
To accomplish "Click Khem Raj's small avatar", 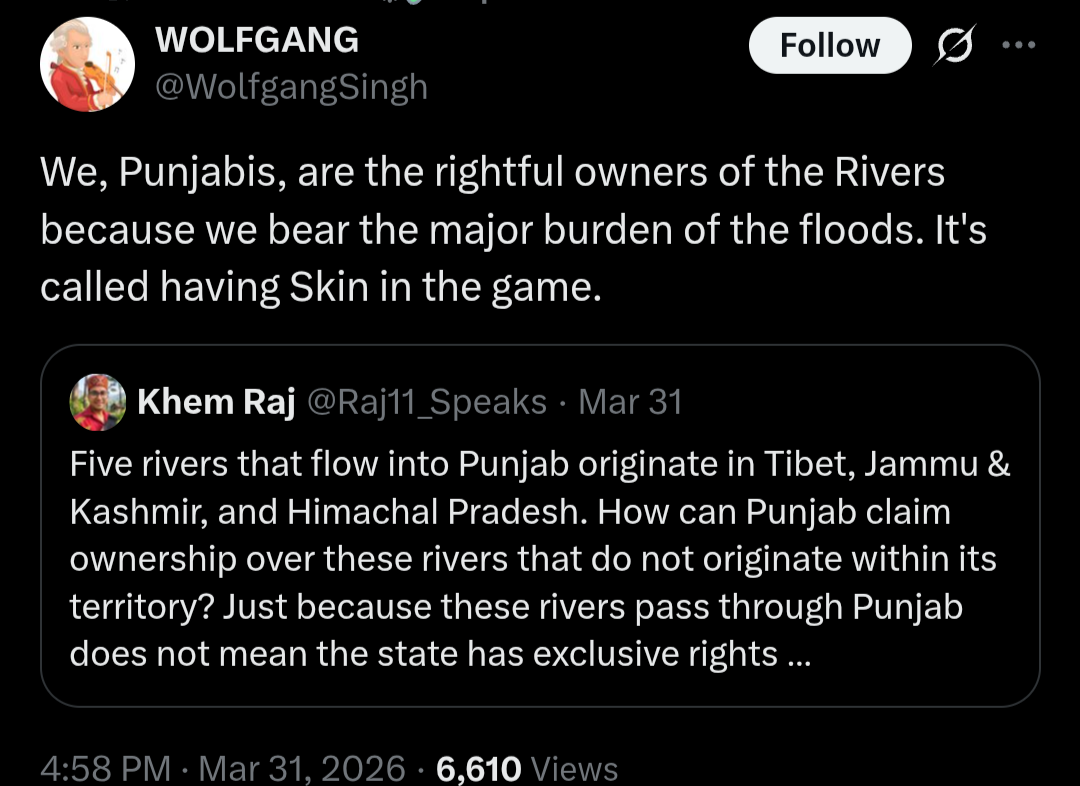I will click(98, 402).
